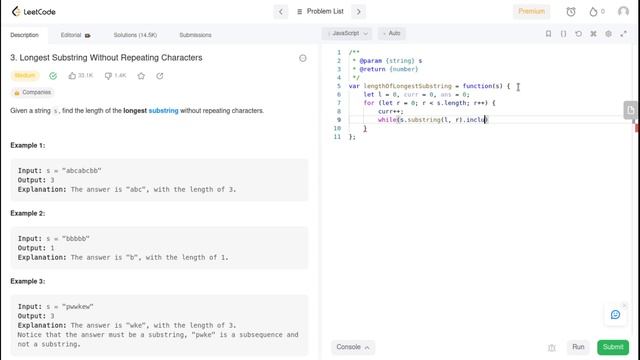640x360 pixels.
Task: Switch to the Editorial tab
Action: pyautogui.click(x=76, y=35)
